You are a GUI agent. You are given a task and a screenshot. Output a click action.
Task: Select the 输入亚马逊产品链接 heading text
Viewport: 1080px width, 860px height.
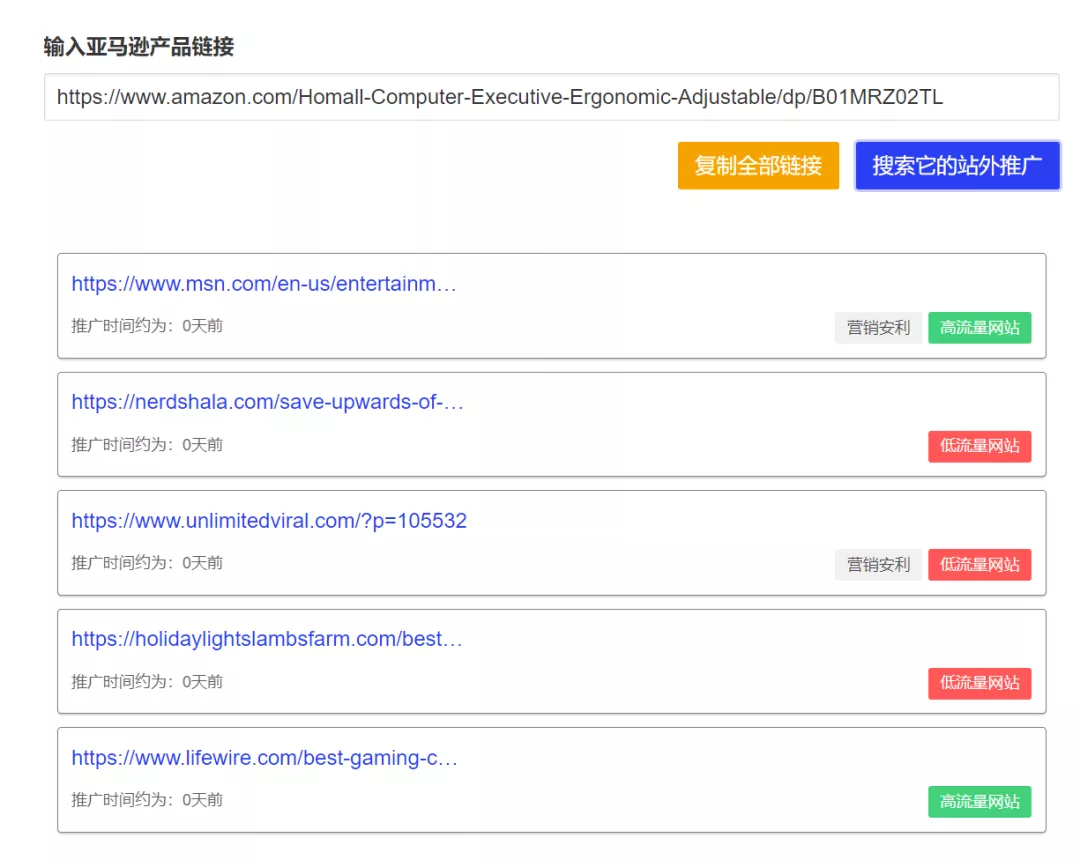[x=138, y=47]
